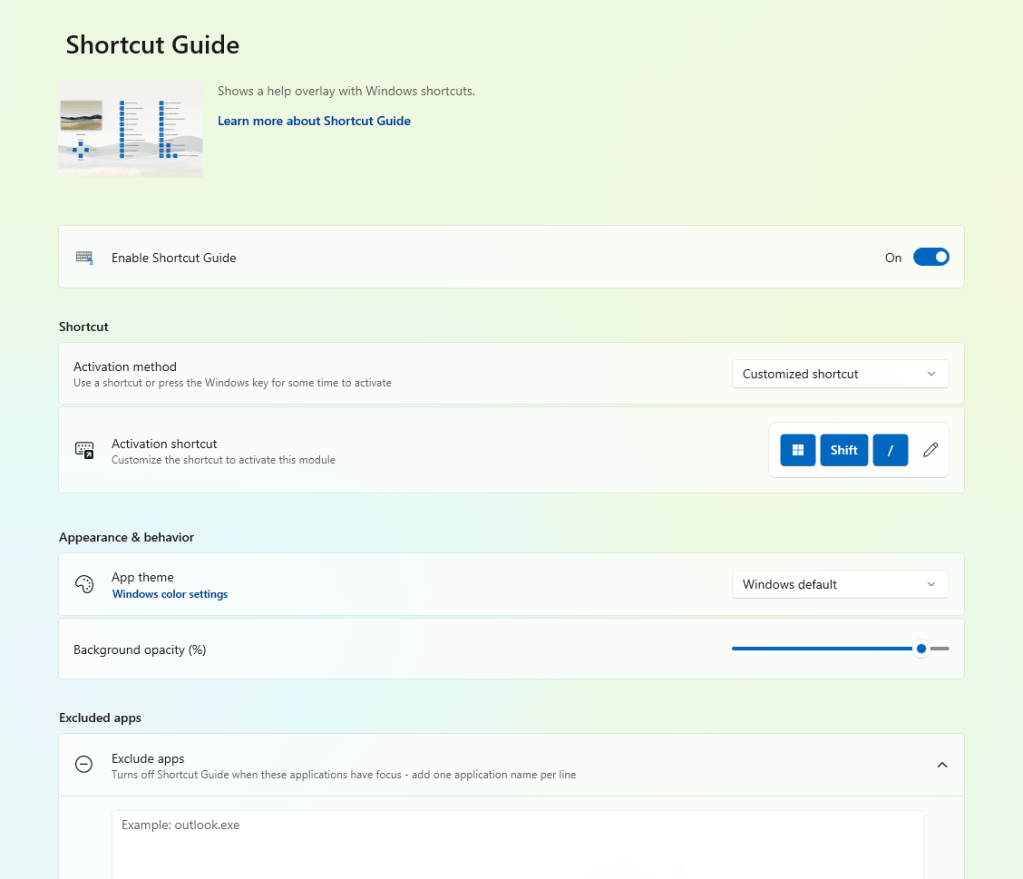Viewport: 1023px width, 879px height.
Task: Click the Appearance & behavior heading
Action: point(127,537)
